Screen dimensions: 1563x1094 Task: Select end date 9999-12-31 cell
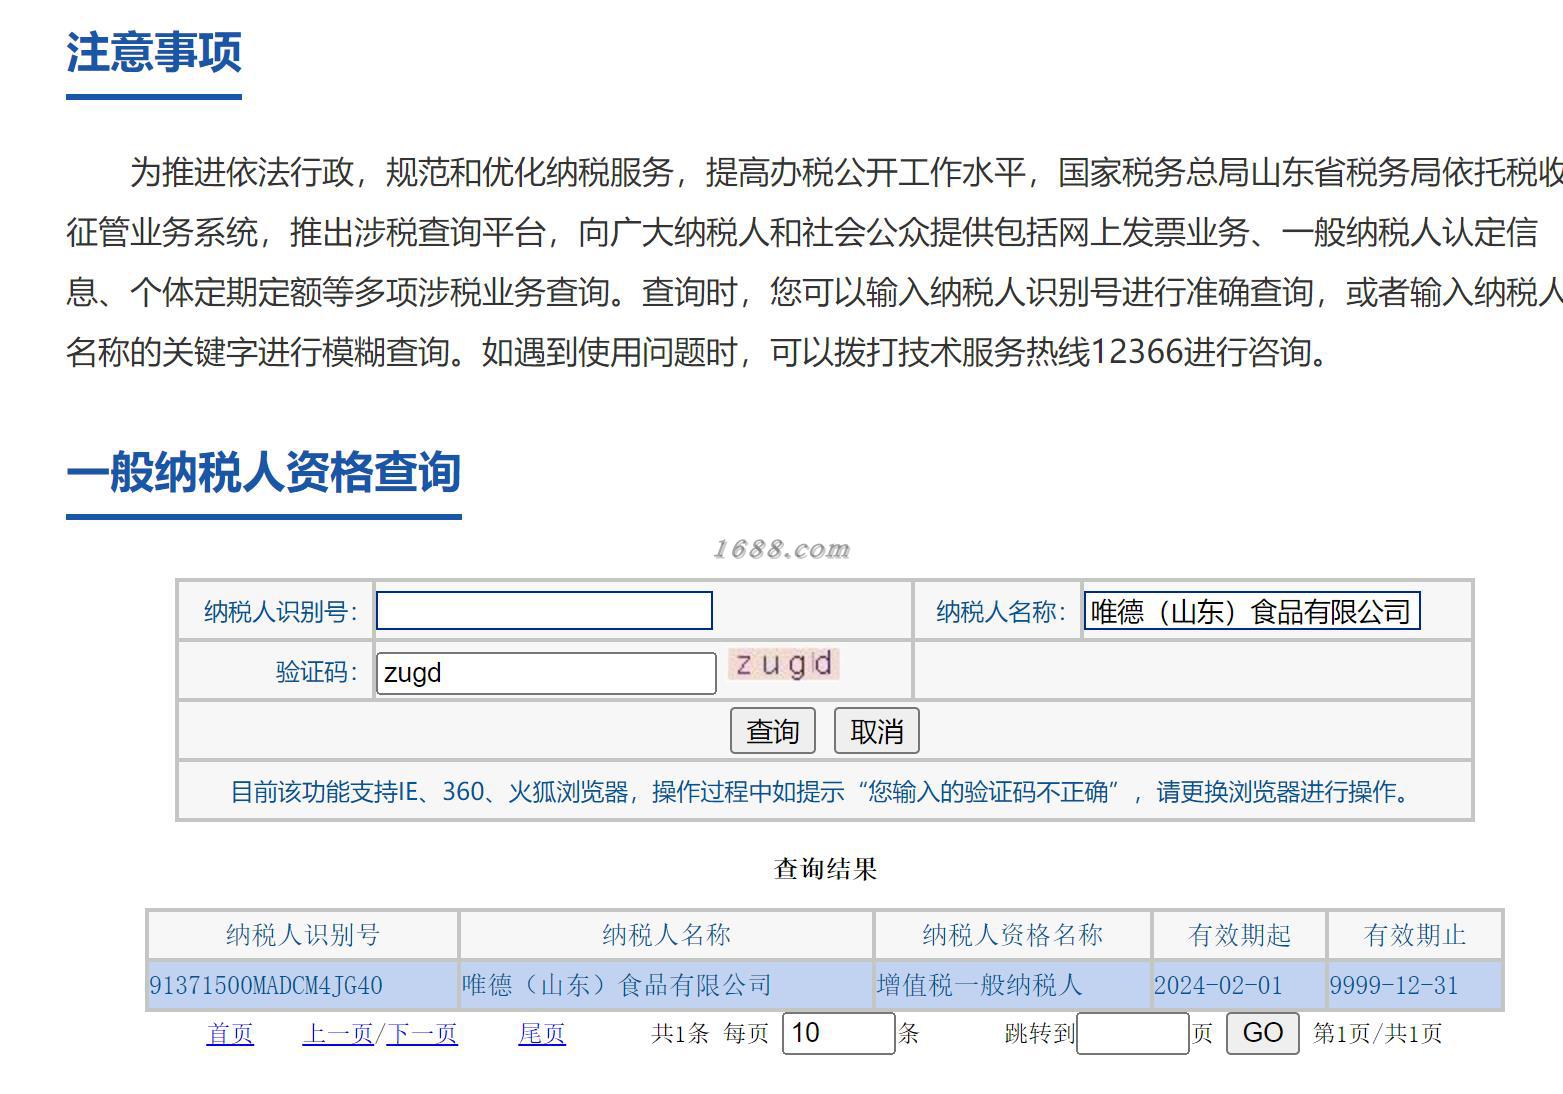click(x=1415, y=985)
